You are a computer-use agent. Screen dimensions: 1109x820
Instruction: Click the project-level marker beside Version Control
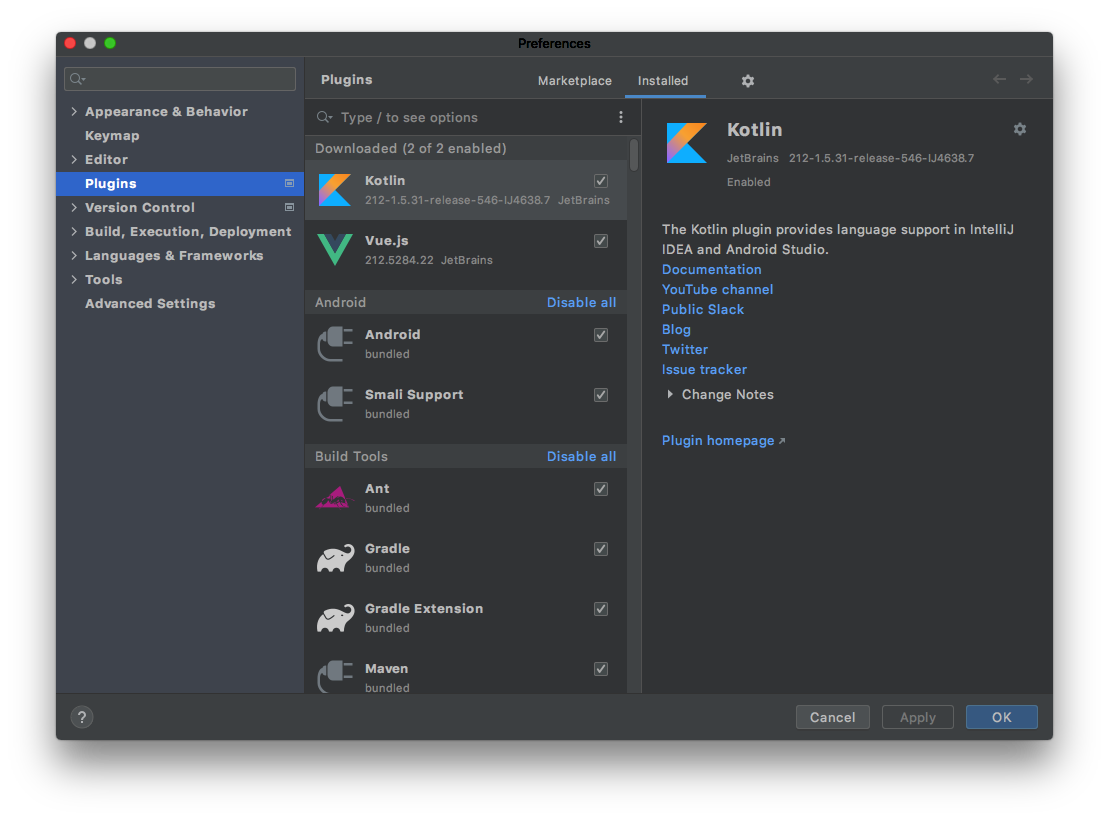[x=289, y=207]
